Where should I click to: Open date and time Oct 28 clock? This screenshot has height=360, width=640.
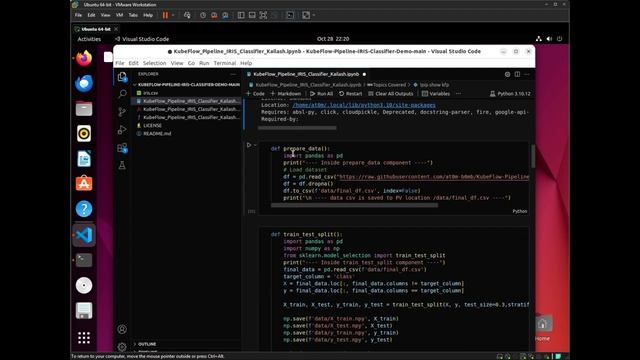click(x=333, y=39)
